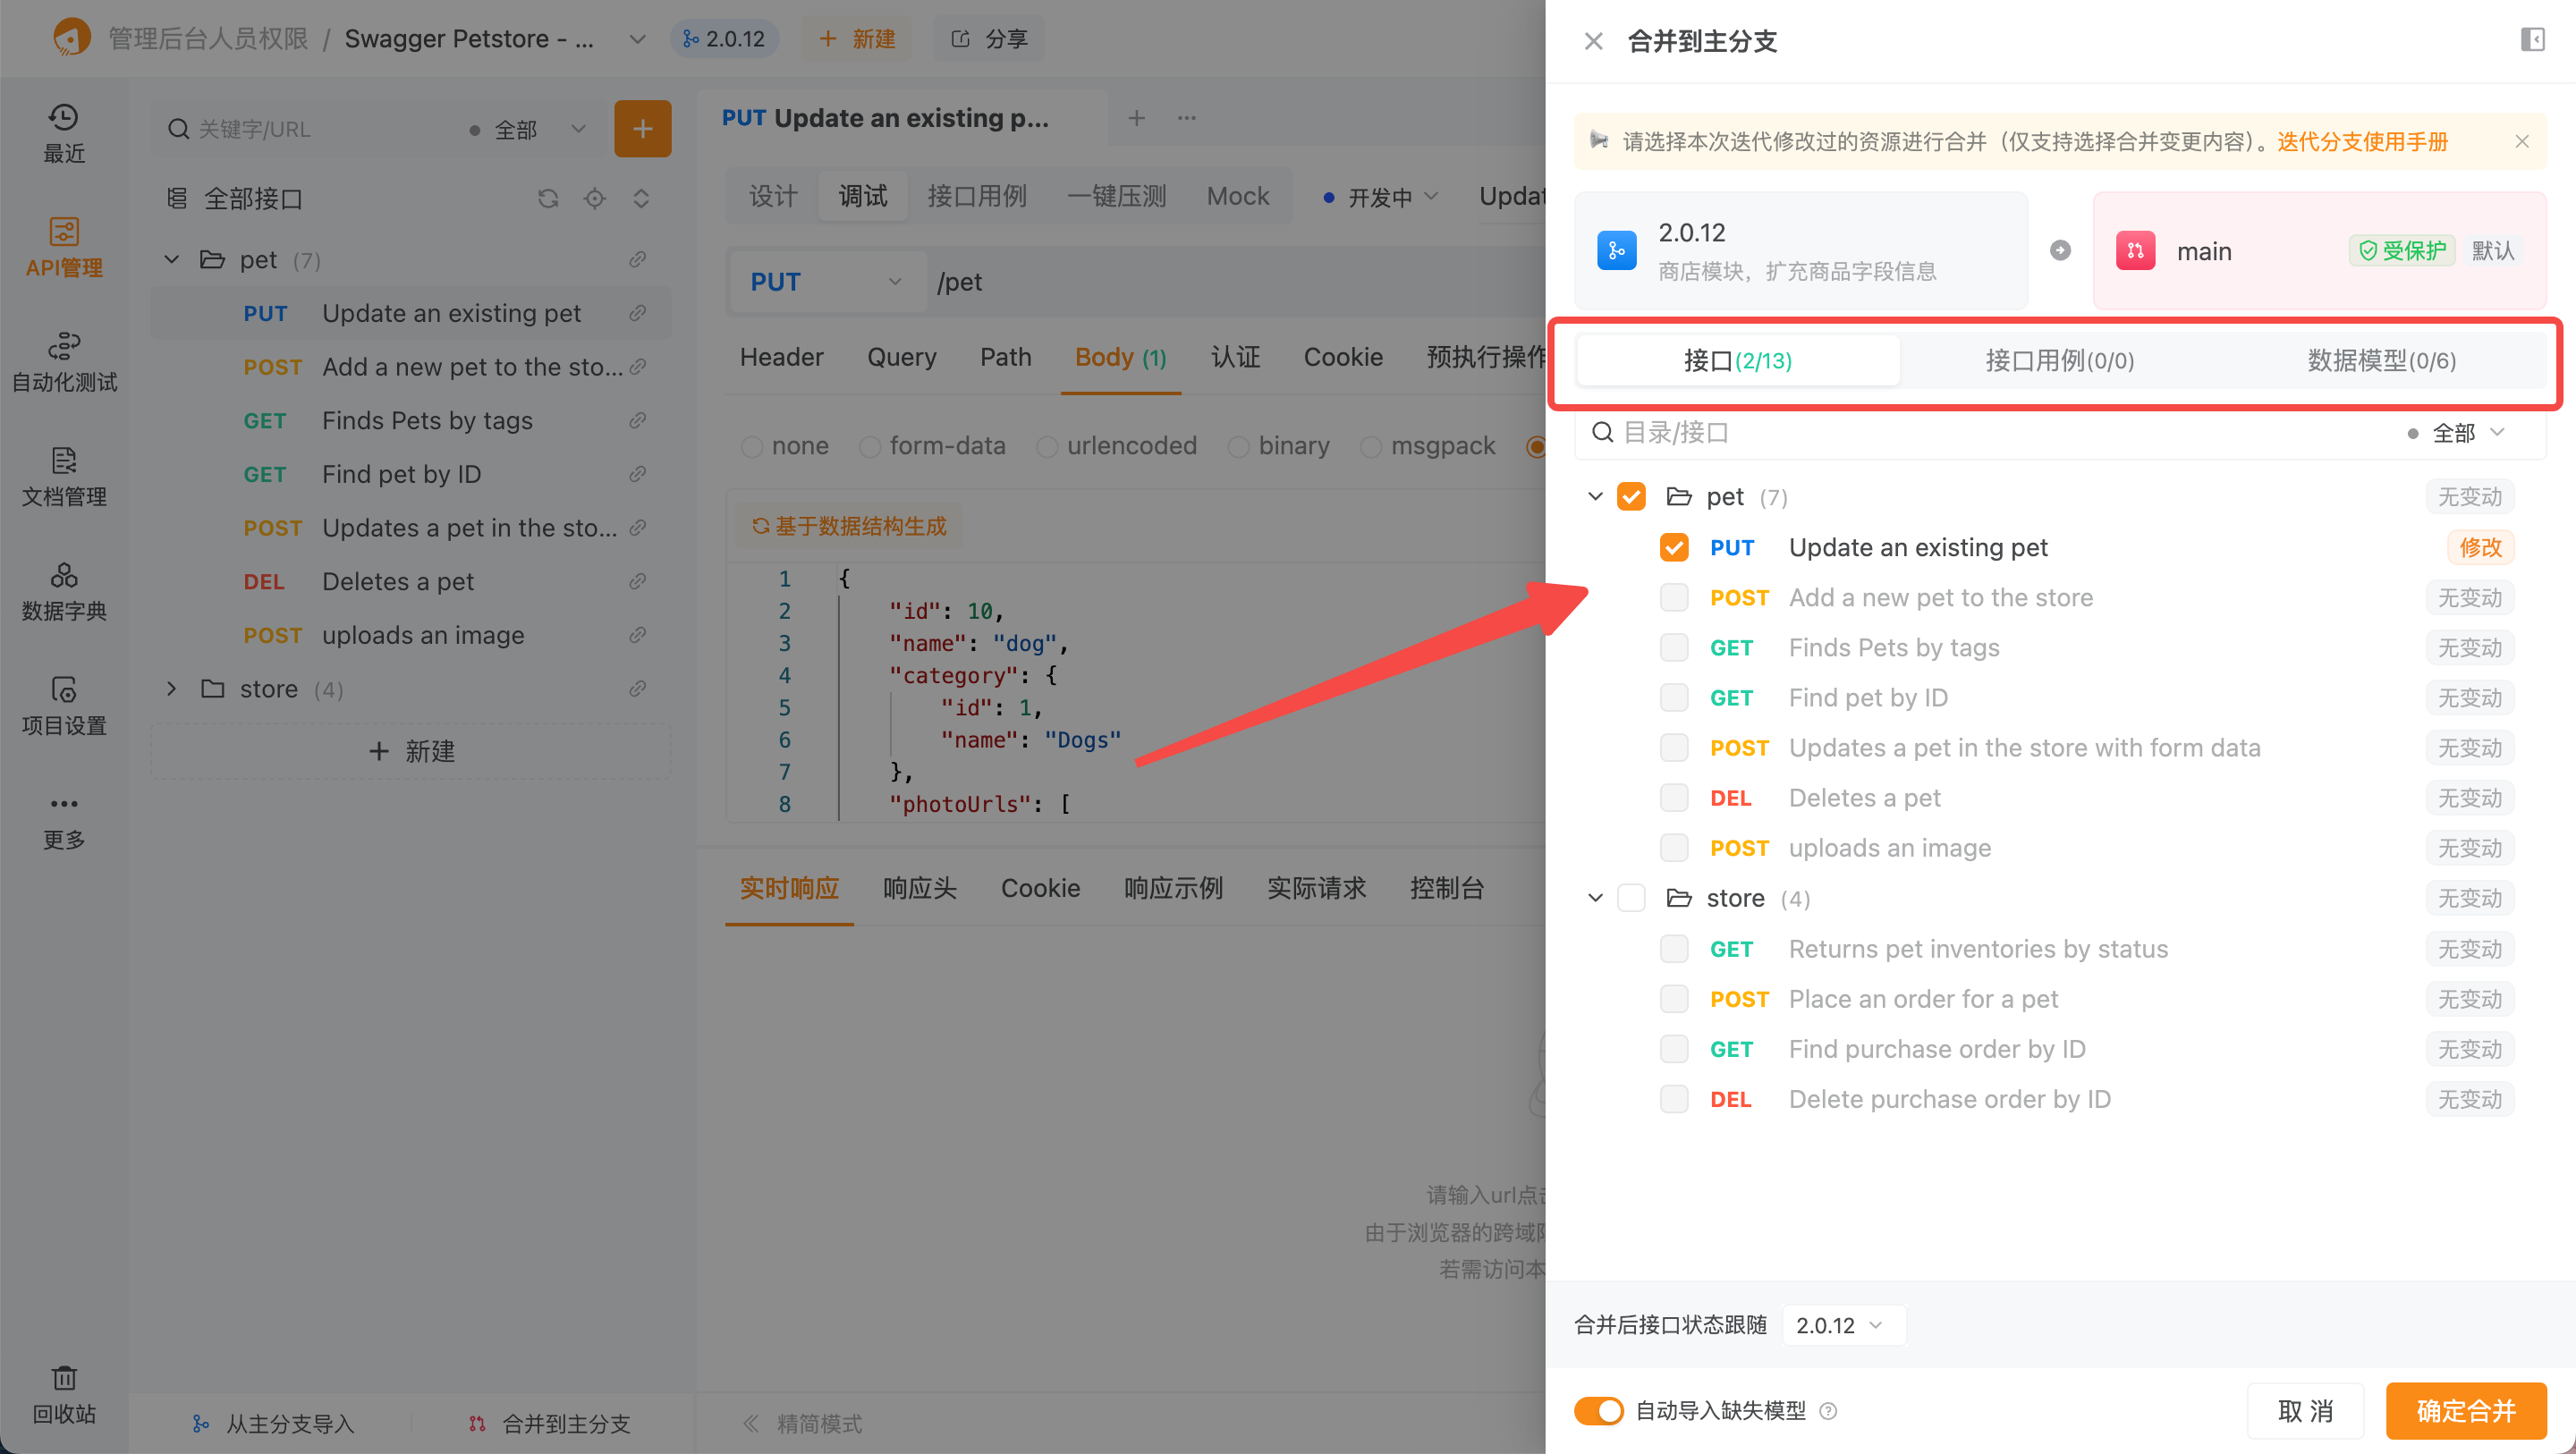Click the 确定合并 button
The image size is (2576, 1454).
point(2466,1411)
